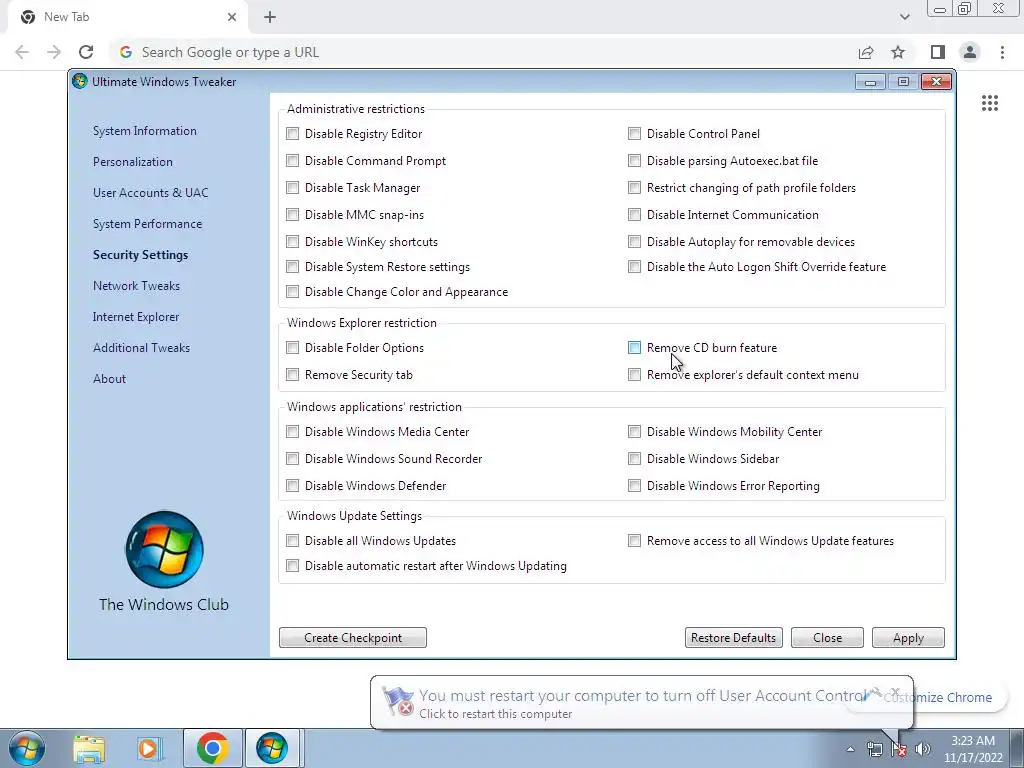
Task: Check Remove CD burn feature
Action: coord(634,348)
